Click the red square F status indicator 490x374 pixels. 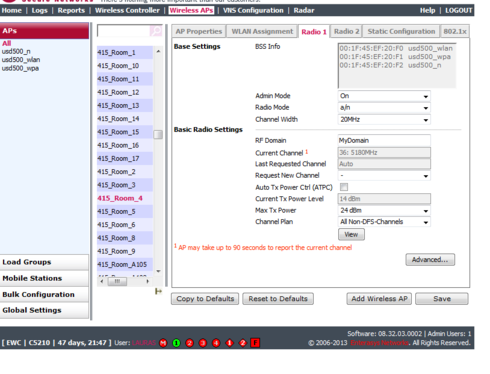coord(255,343)
